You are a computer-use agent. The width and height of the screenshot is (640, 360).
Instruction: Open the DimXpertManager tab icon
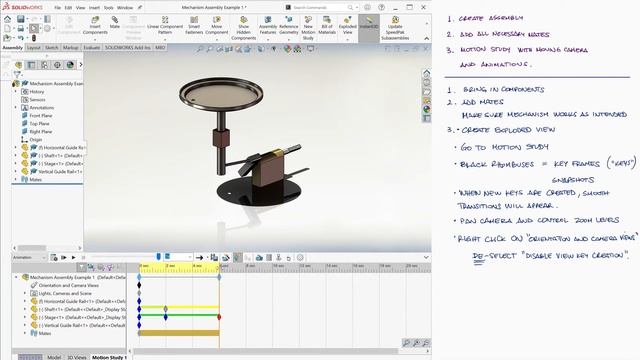[57, 65]
